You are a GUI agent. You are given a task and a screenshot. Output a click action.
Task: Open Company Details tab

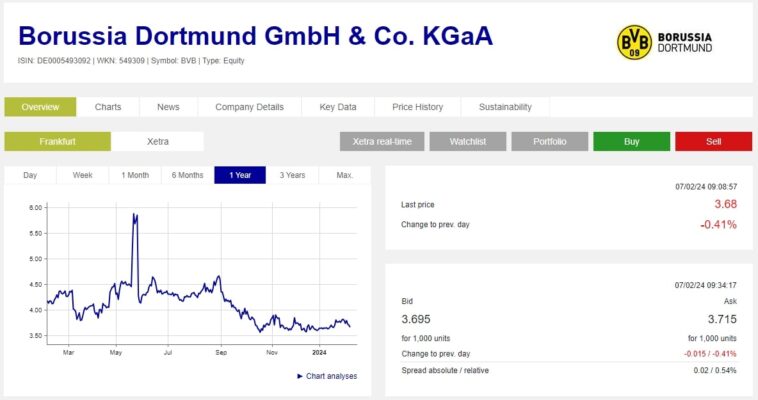tap(249, 107)
